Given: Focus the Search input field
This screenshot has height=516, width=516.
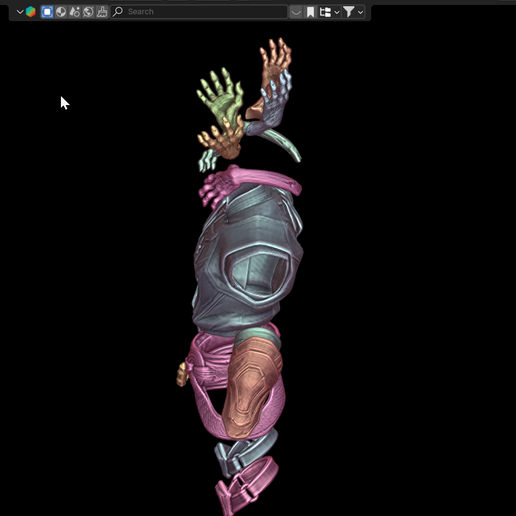Looking at the screenshot, I should click(x=199, y=12).
